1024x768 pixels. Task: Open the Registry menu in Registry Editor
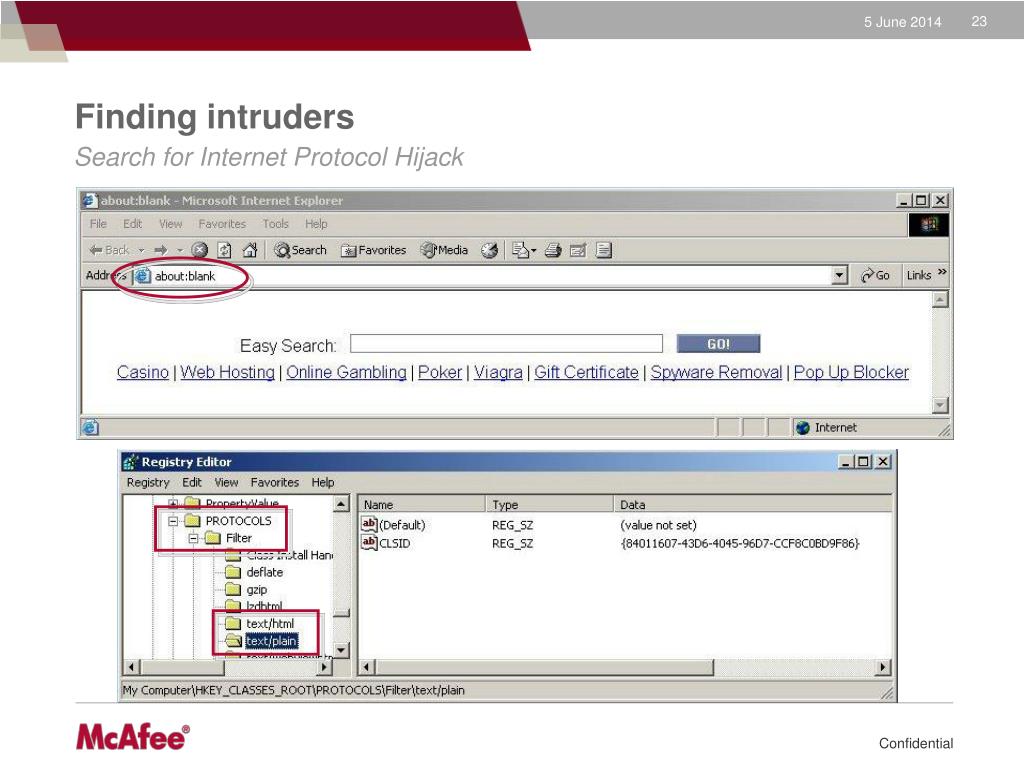(x=148, y=483)
